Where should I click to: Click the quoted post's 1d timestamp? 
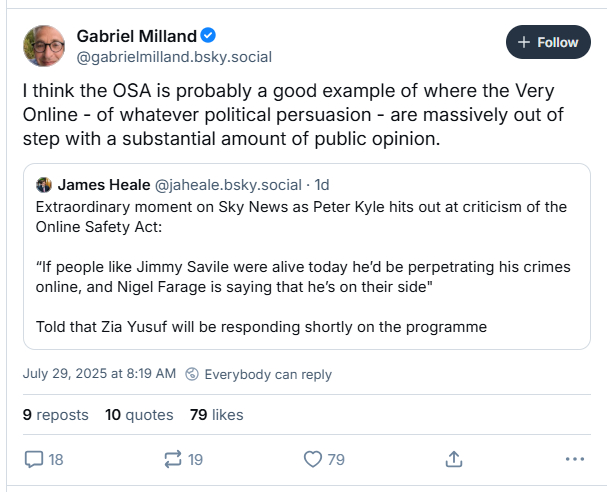[x=325, y=185]
